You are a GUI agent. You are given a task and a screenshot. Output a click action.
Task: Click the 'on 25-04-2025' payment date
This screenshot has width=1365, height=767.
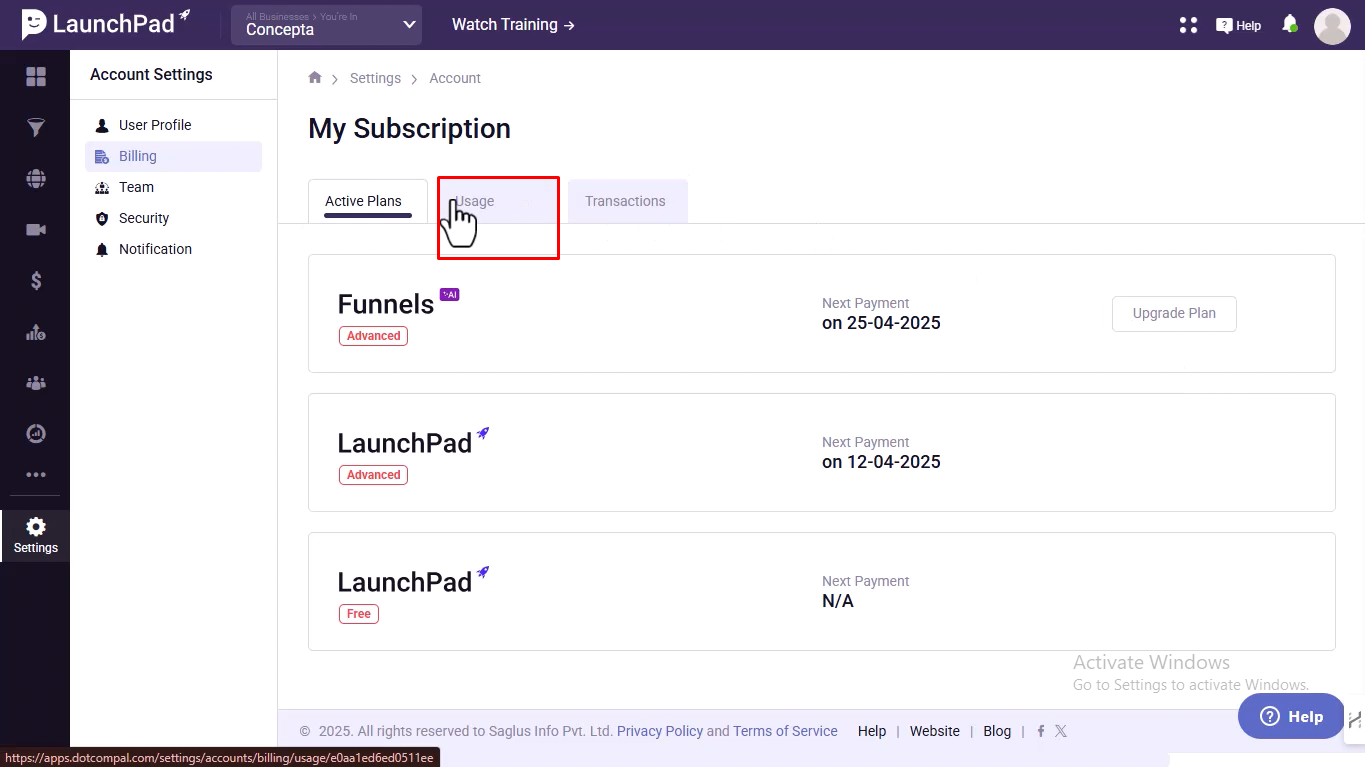[881, 323]
